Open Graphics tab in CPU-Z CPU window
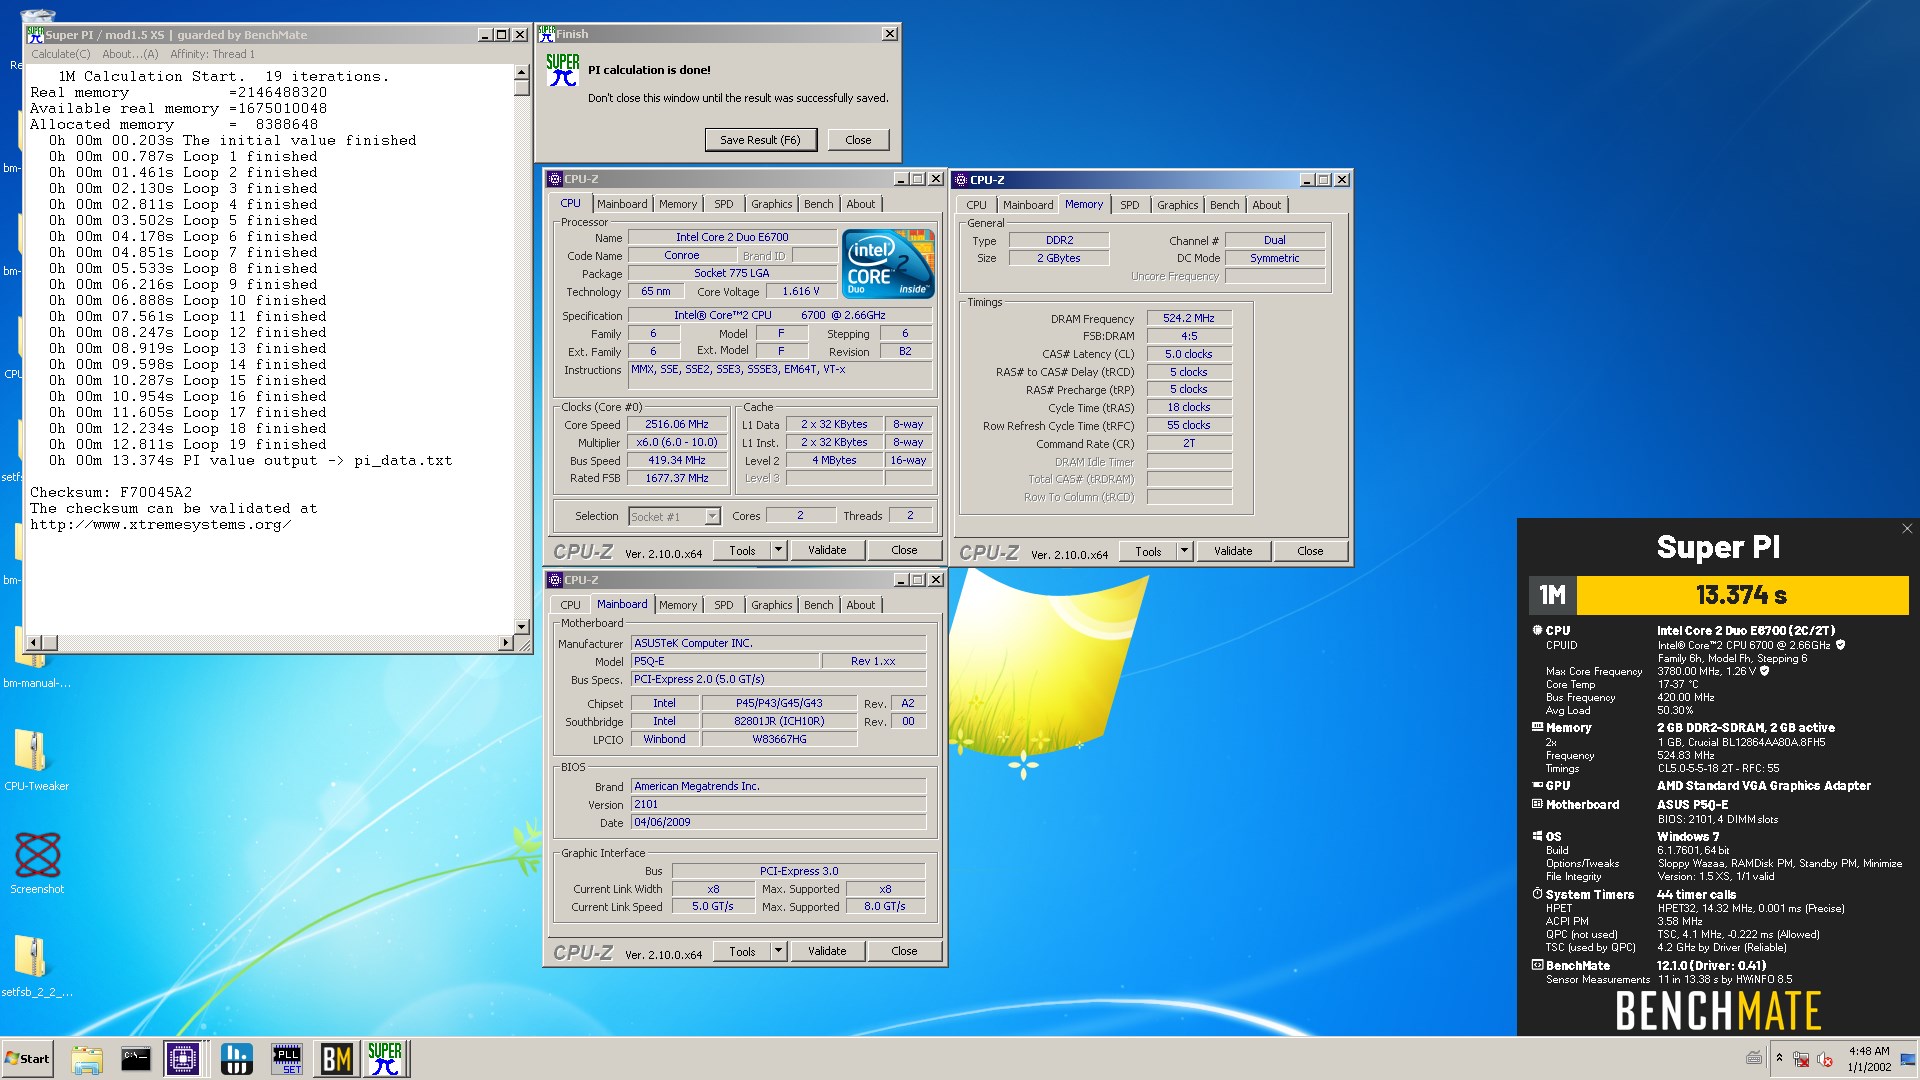The height and width of the screenshot is (1080, 1920). 771,204
